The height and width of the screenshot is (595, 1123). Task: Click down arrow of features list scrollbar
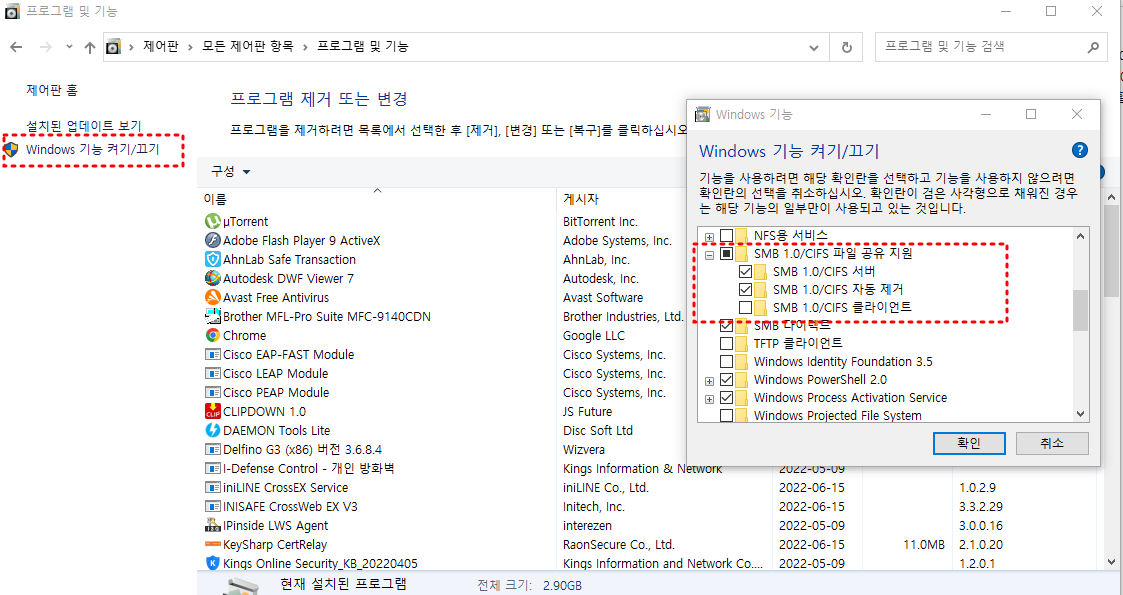[x=1080, y=414]
